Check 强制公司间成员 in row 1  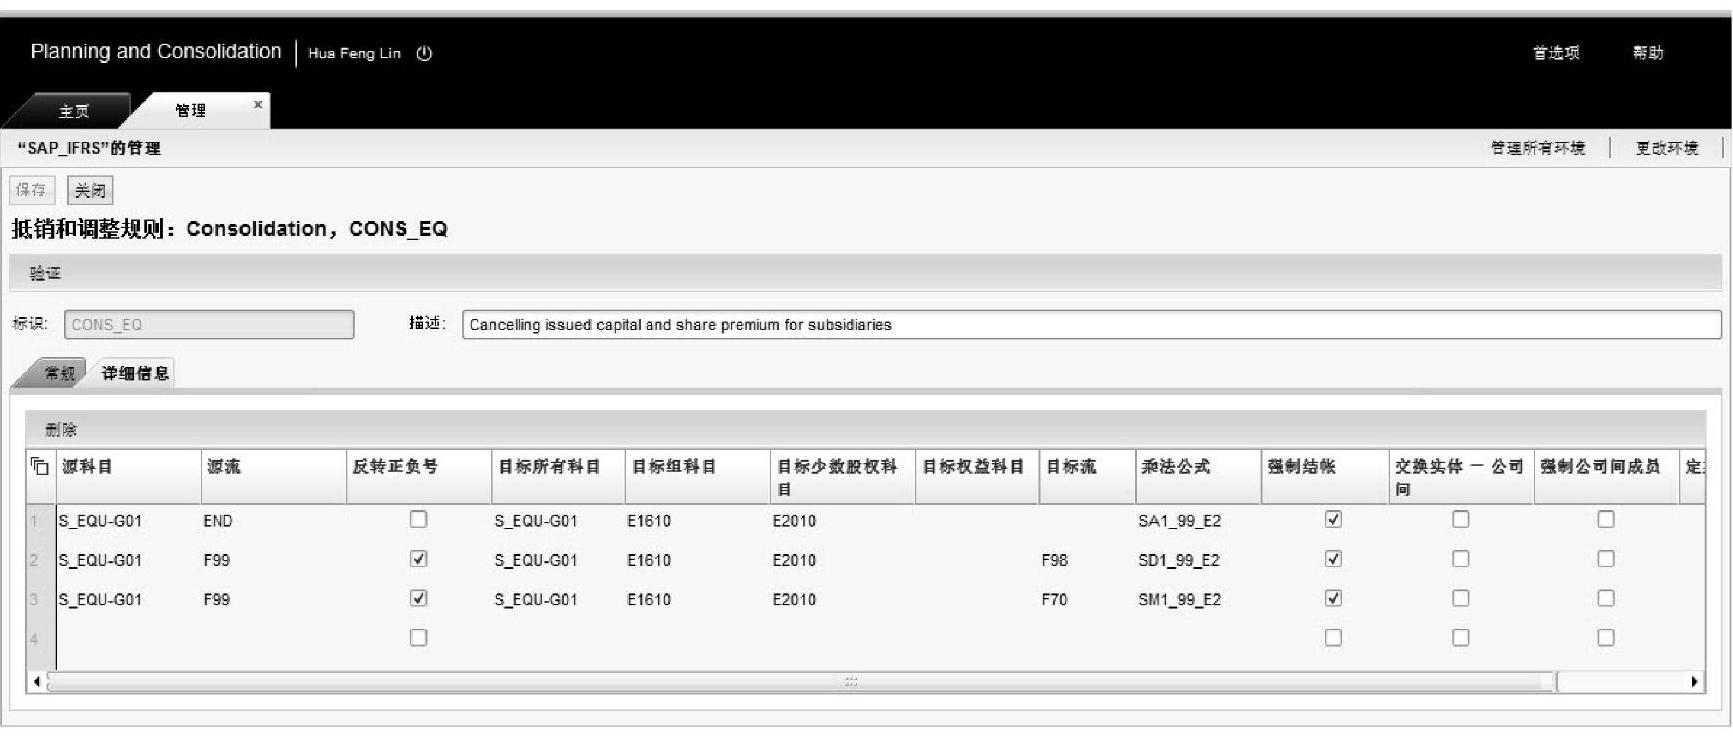pyautogui.click(x=1606, y=519)
